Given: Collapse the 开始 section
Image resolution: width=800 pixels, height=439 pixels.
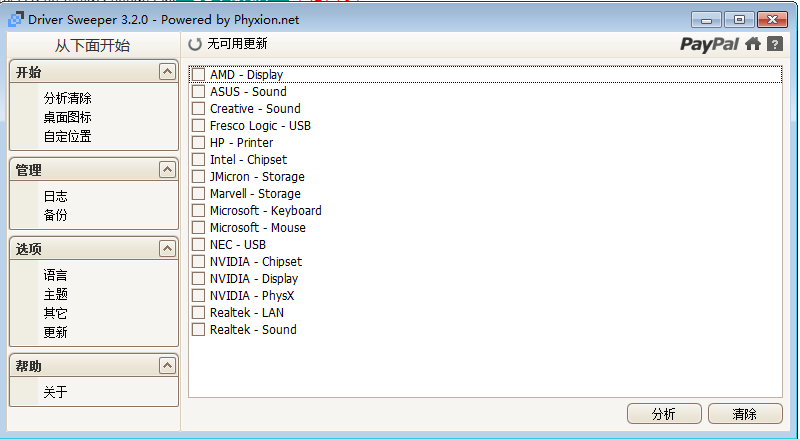Looking at the screenshot, I should (x=166, y=72).
